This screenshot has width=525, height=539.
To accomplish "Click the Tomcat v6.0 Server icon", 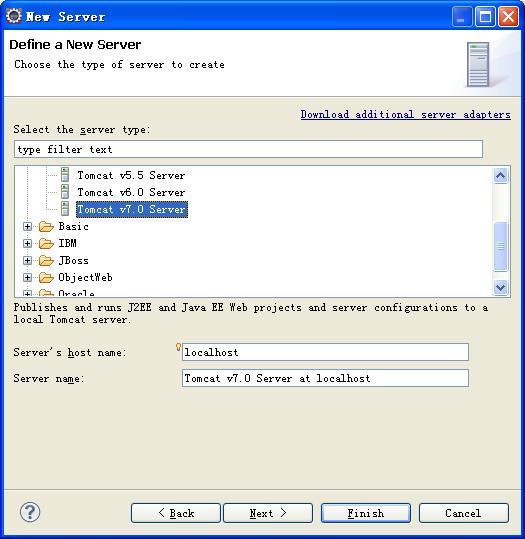I will [x=65, y=192].
